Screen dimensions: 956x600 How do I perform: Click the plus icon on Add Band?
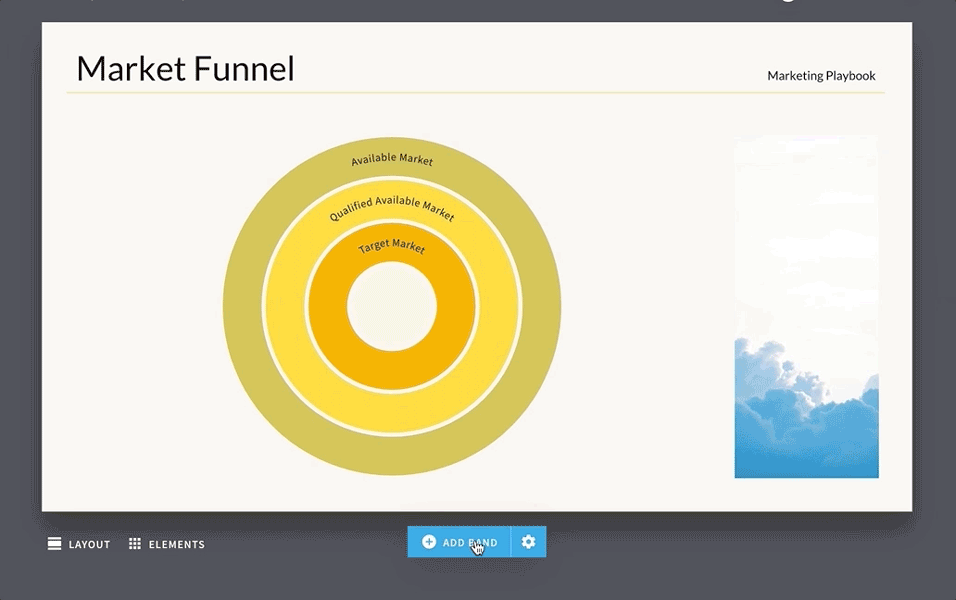(x=429, y=542)
